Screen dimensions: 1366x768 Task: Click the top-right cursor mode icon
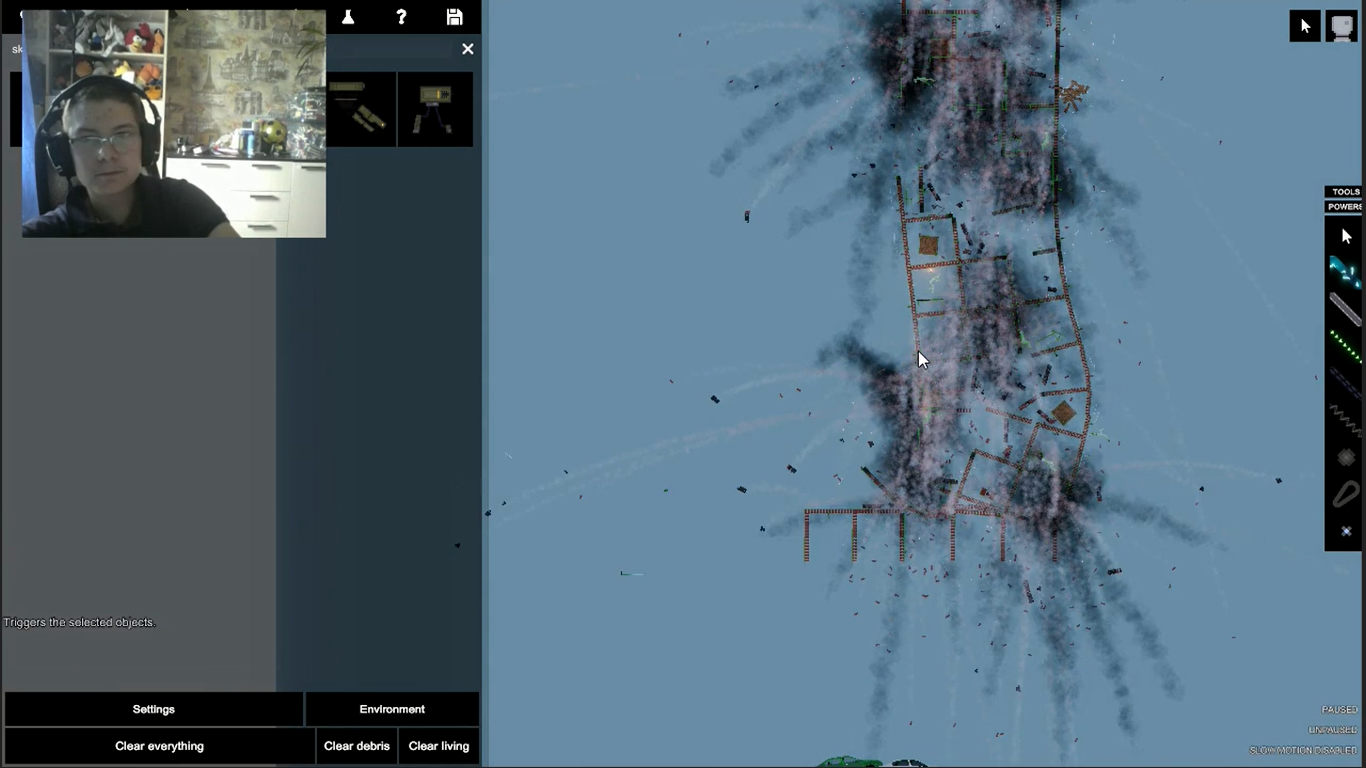[1304, 27]
